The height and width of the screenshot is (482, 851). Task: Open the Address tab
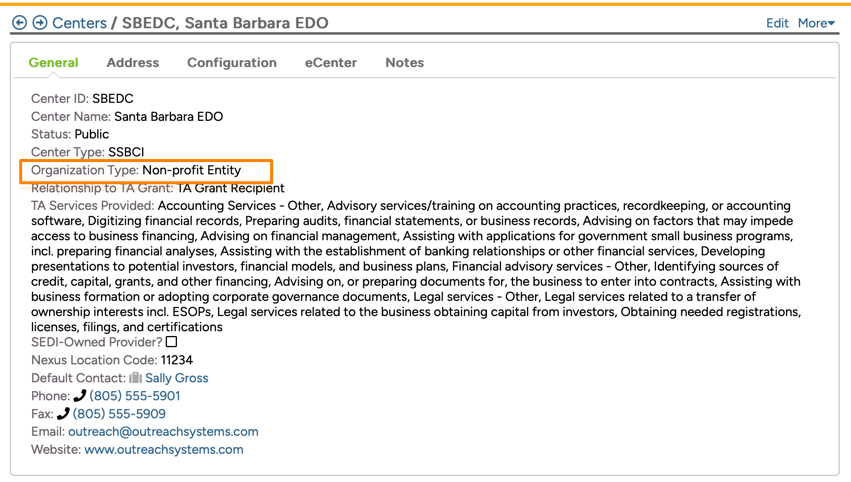133,62
